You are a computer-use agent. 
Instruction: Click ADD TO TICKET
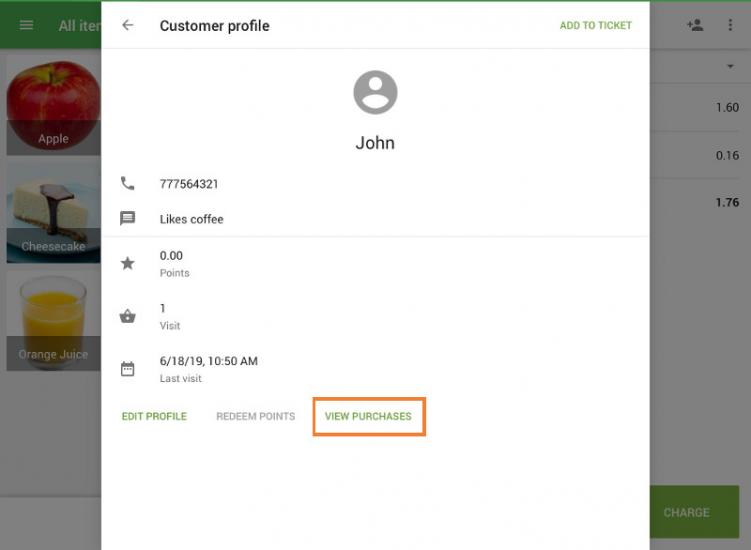[596, 25]
